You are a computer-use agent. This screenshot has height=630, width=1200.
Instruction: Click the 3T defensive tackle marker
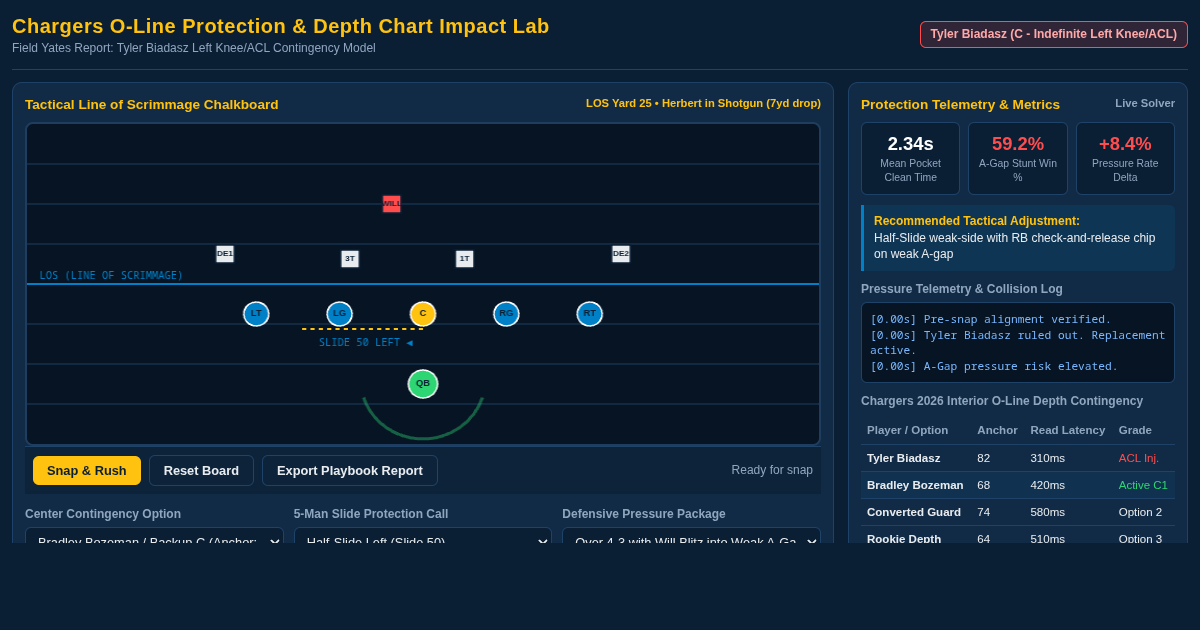click(350, 259)
